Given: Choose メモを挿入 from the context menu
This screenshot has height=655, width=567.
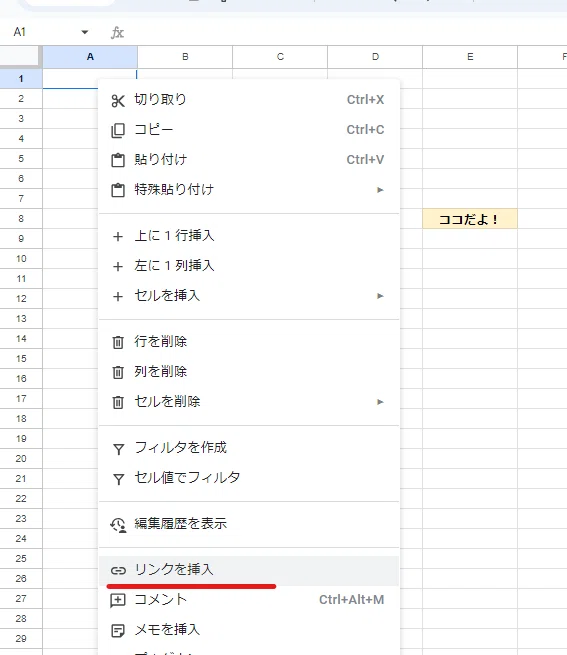Looking at the screenshot, I should pos(249,630).
